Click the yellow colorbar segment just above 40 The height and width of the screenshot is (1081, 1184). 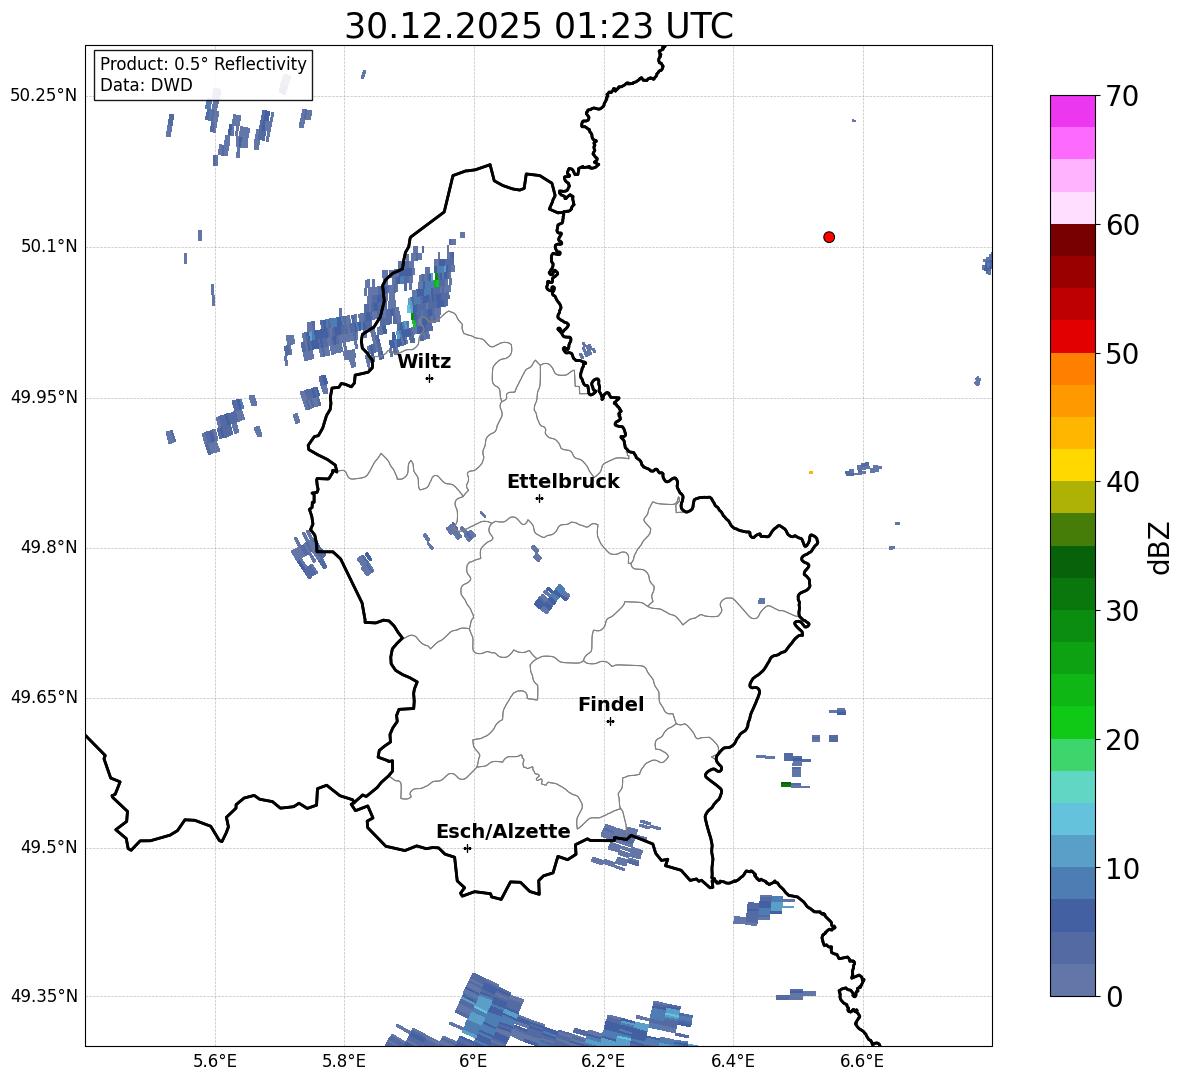(1073, 465)
